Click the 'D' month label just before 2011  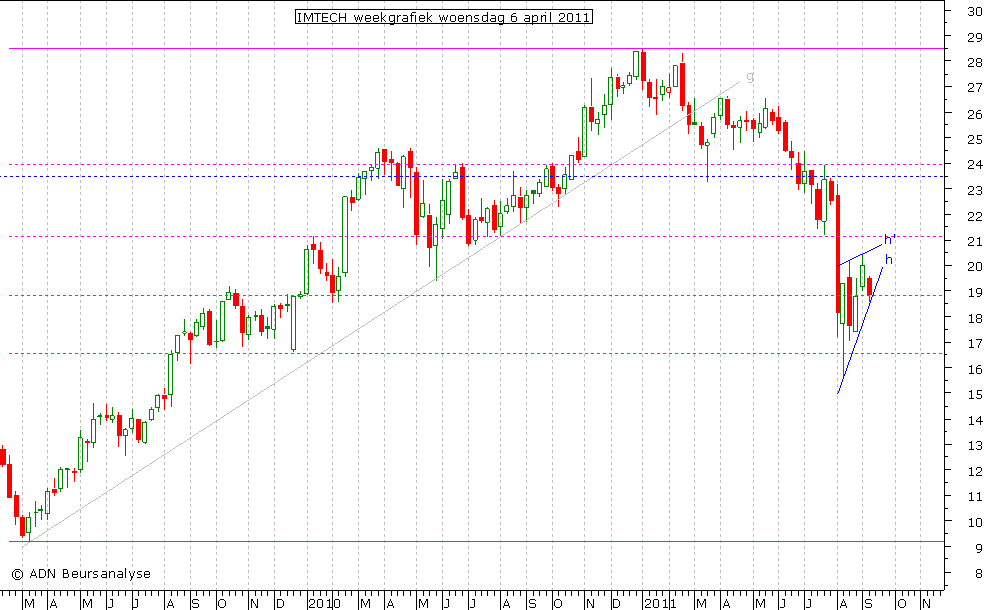coord(616,604)
